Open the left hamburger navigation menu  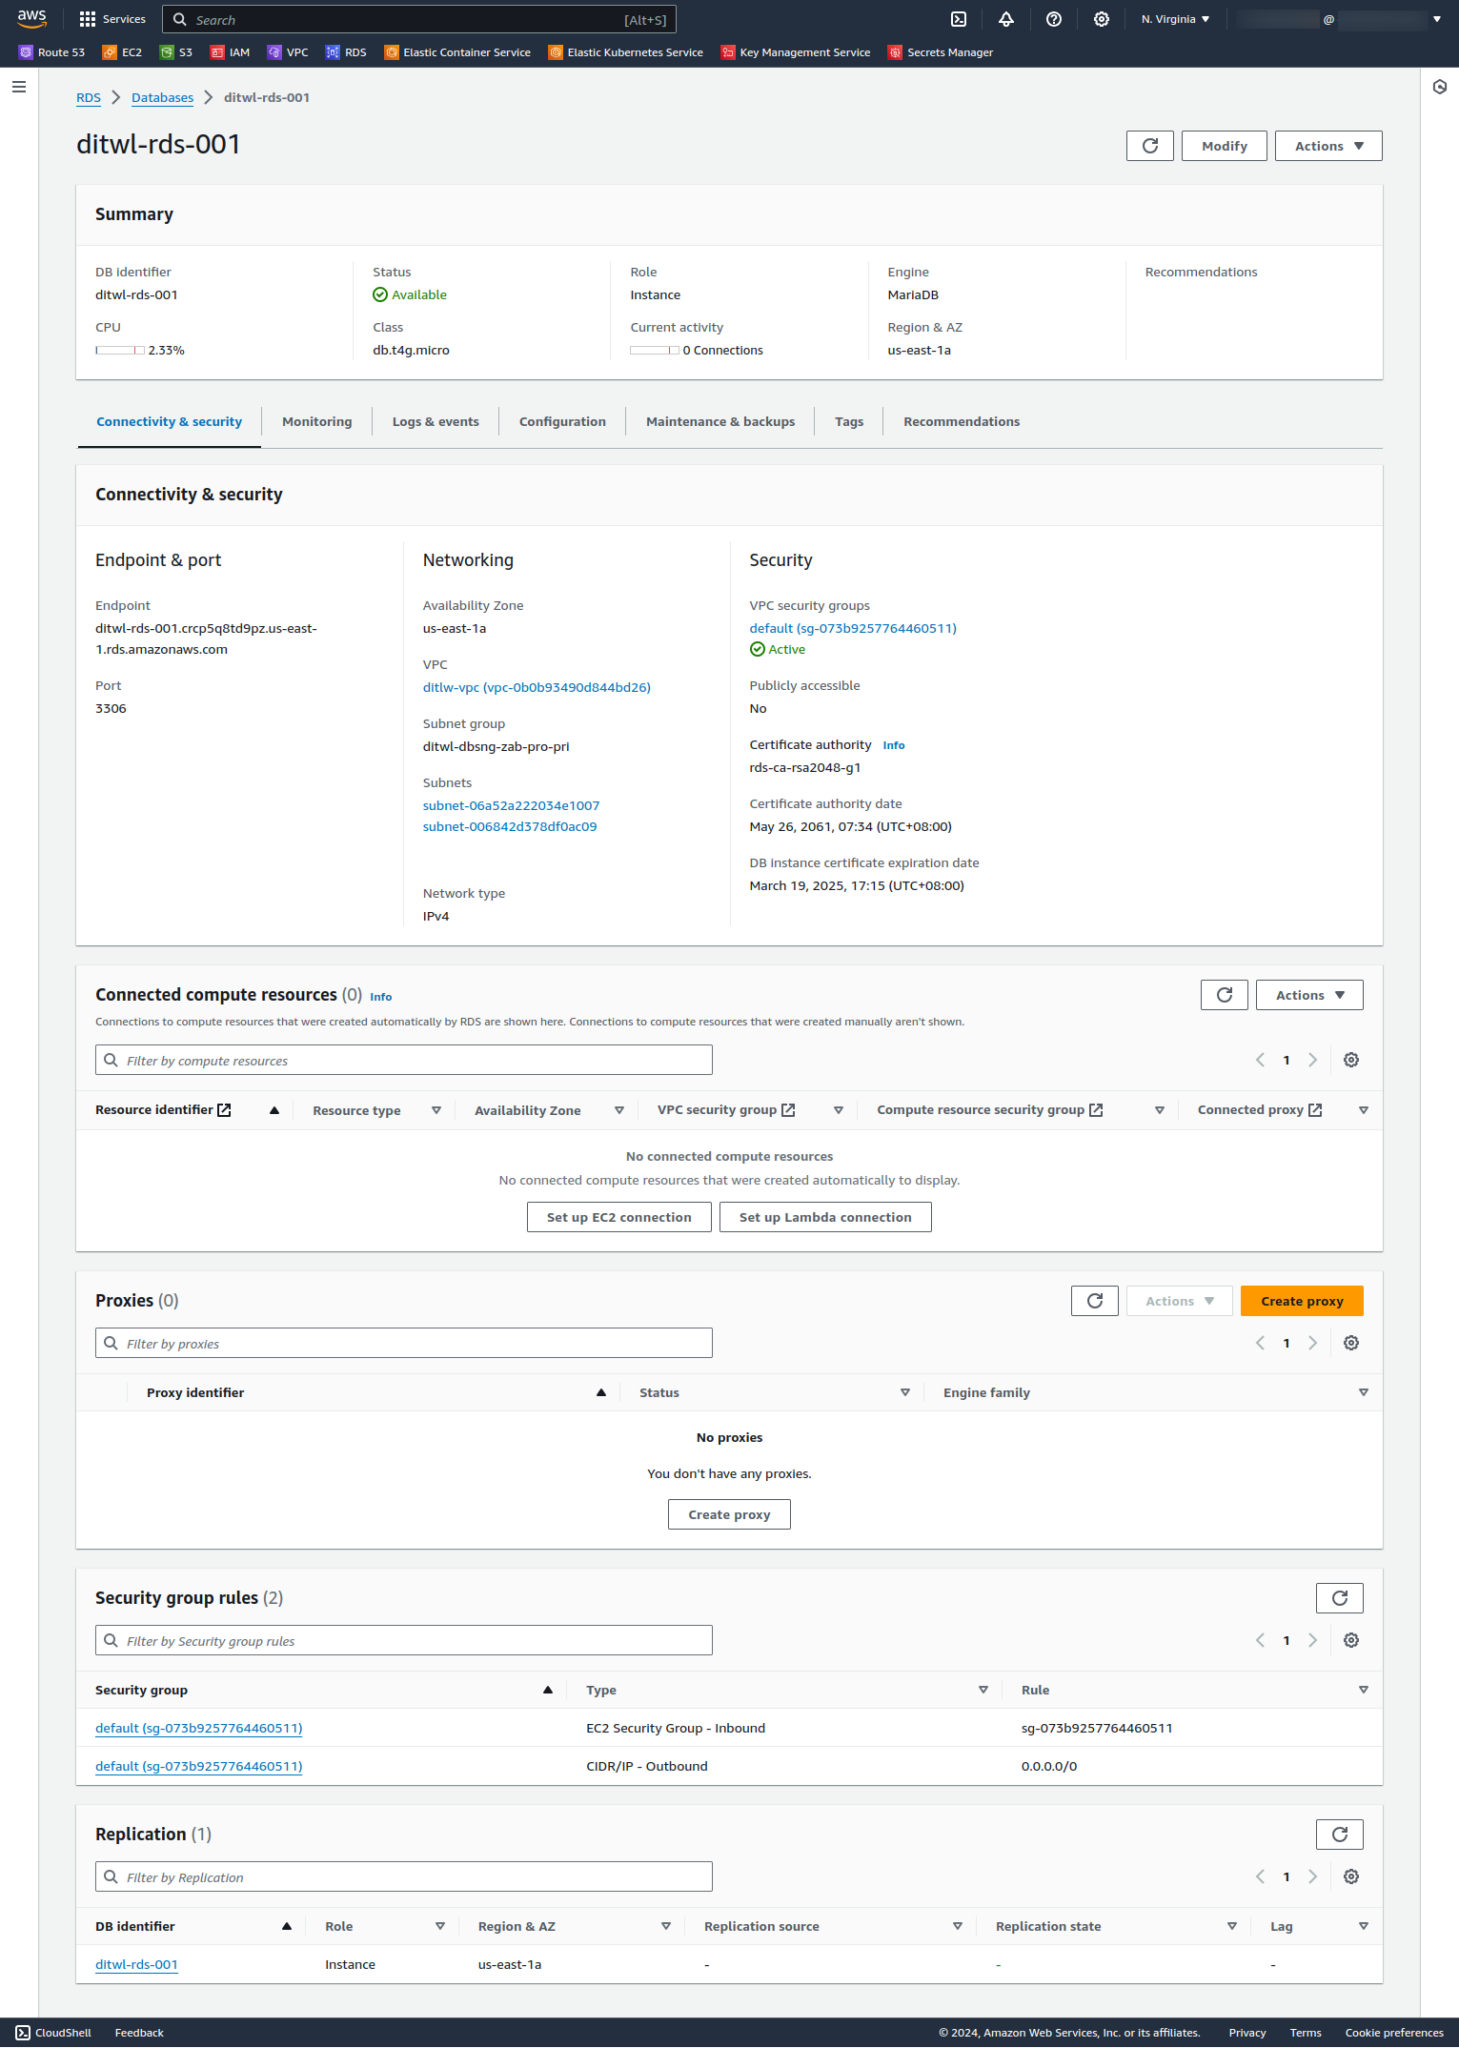pos(19,87)
